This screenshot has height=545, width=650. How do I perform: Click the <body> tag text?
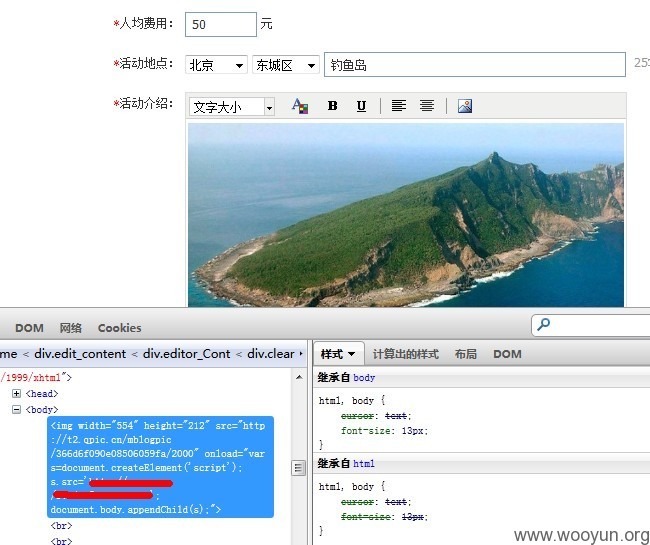[x=42, y=409]
